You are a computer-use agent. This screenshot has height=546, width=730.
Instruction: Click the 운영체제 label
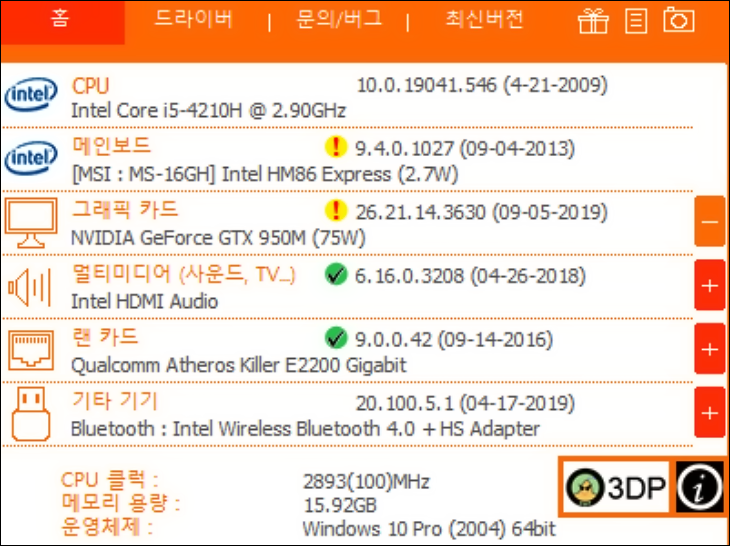(x=107, y=526)
